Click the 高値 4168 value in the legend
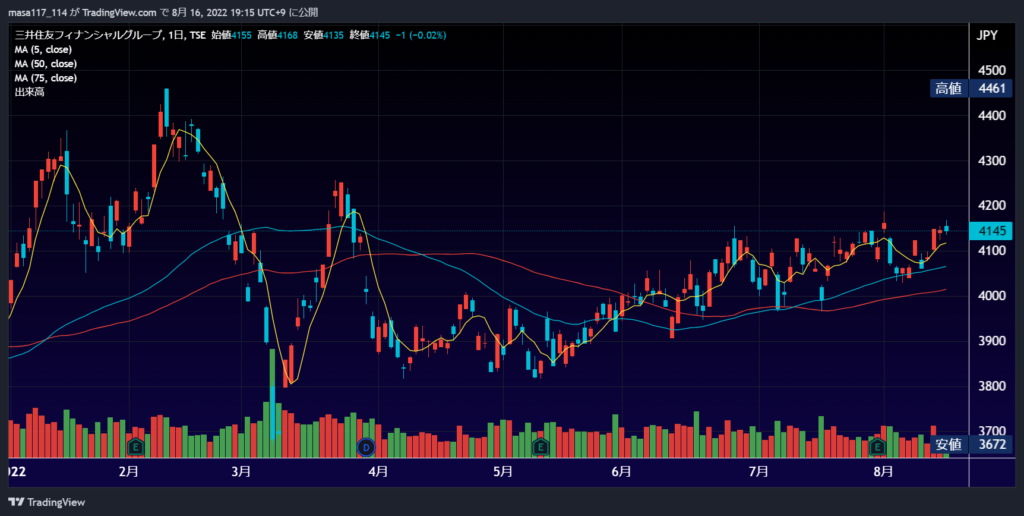The height and width of the screenshot is (516, 1024). [278, 35]
